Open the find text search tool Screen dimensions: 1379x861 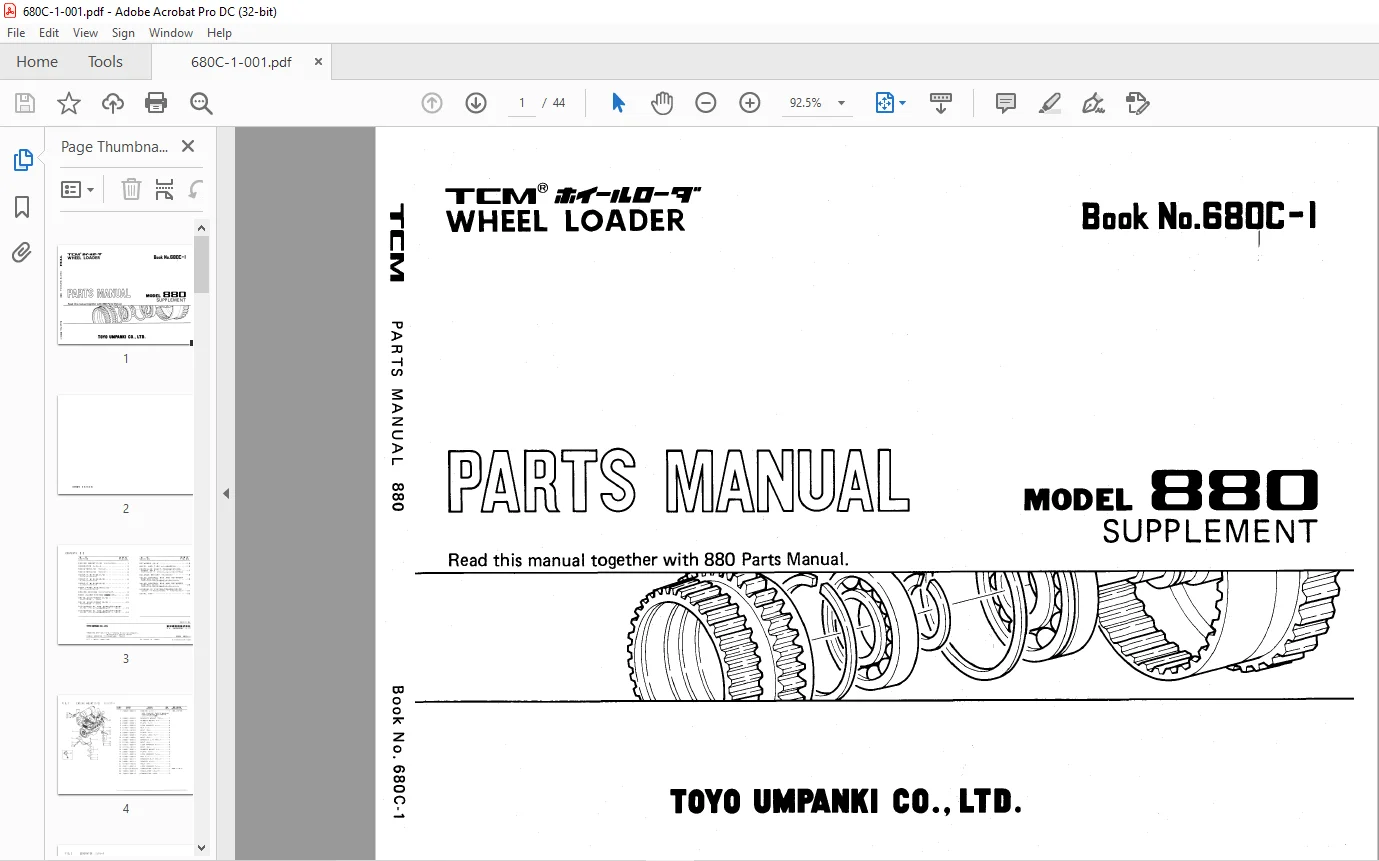(202, 103)
